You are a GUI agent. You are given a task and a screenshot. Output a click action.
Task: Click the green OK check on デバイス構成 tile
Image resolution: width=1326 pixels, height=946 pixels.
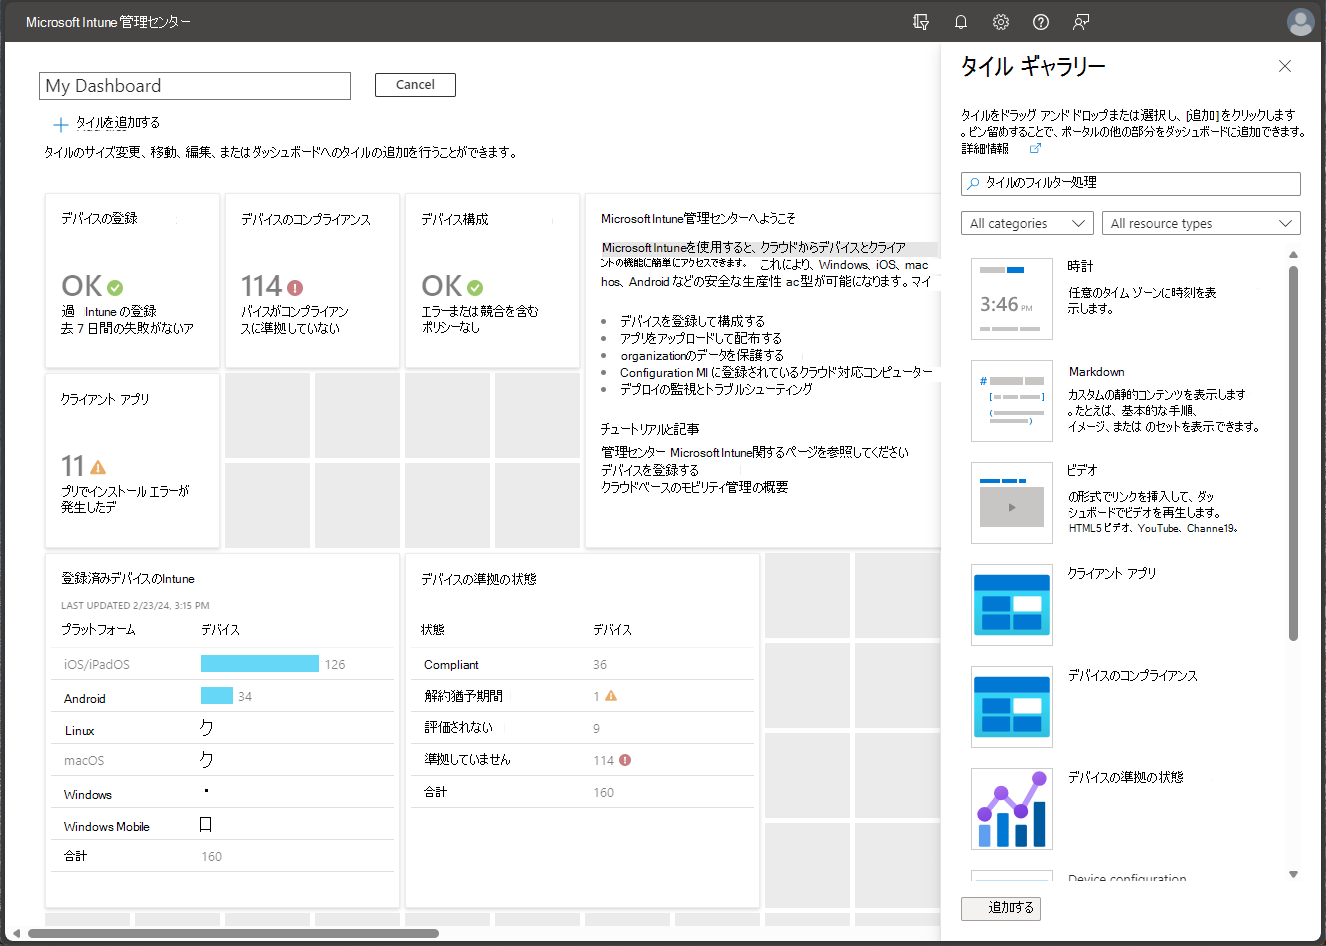tap(475, 287)
